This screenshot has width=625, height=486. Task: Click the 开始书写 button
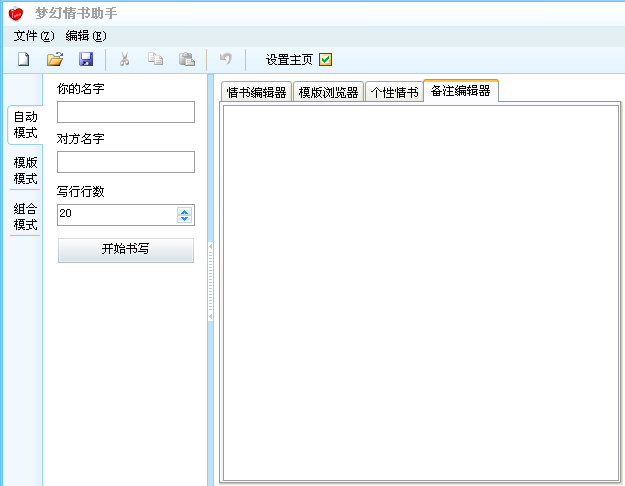pos(126,250)
